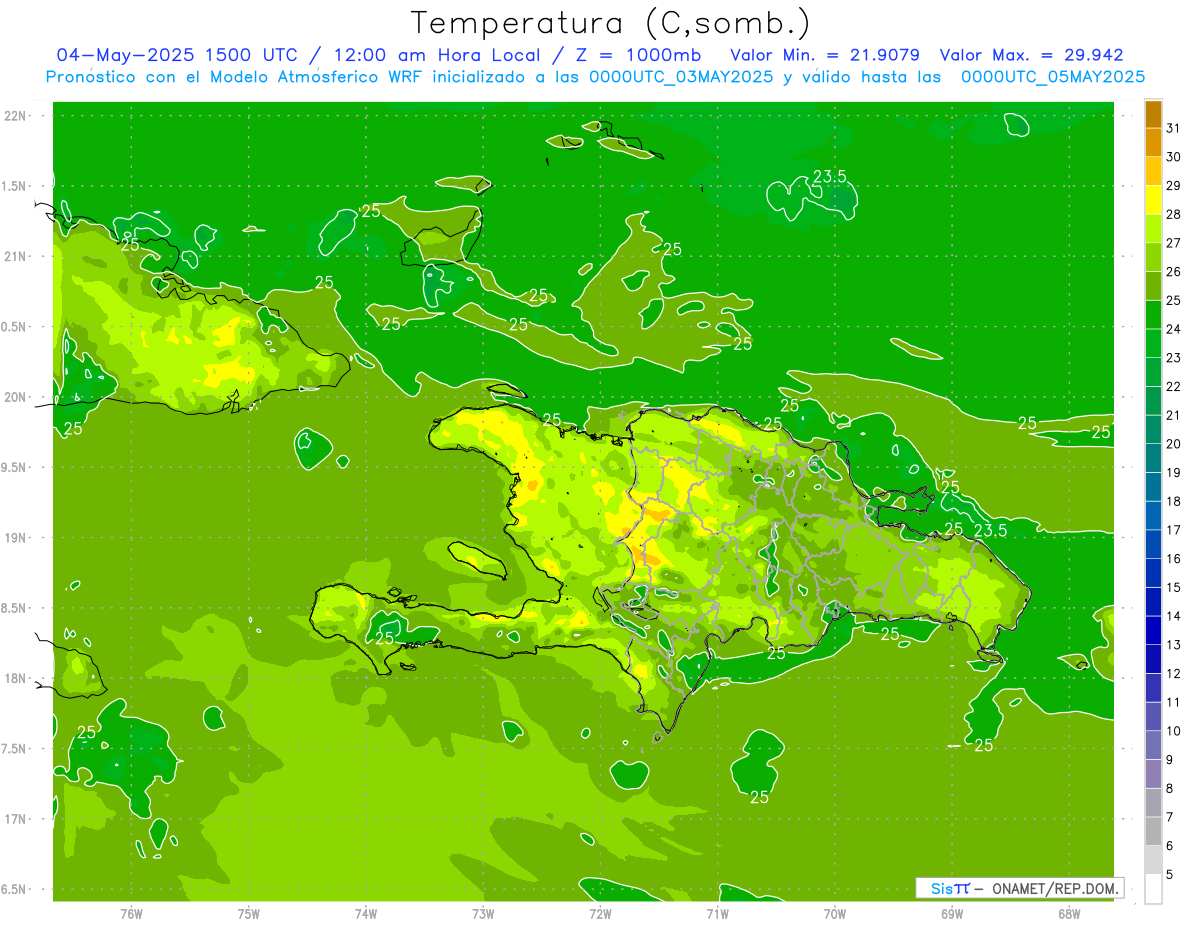Pick the dark orange swatch above 31
Image resolution: width=1200 pixels, height=927 pixels.
[x=1153, y=114]
